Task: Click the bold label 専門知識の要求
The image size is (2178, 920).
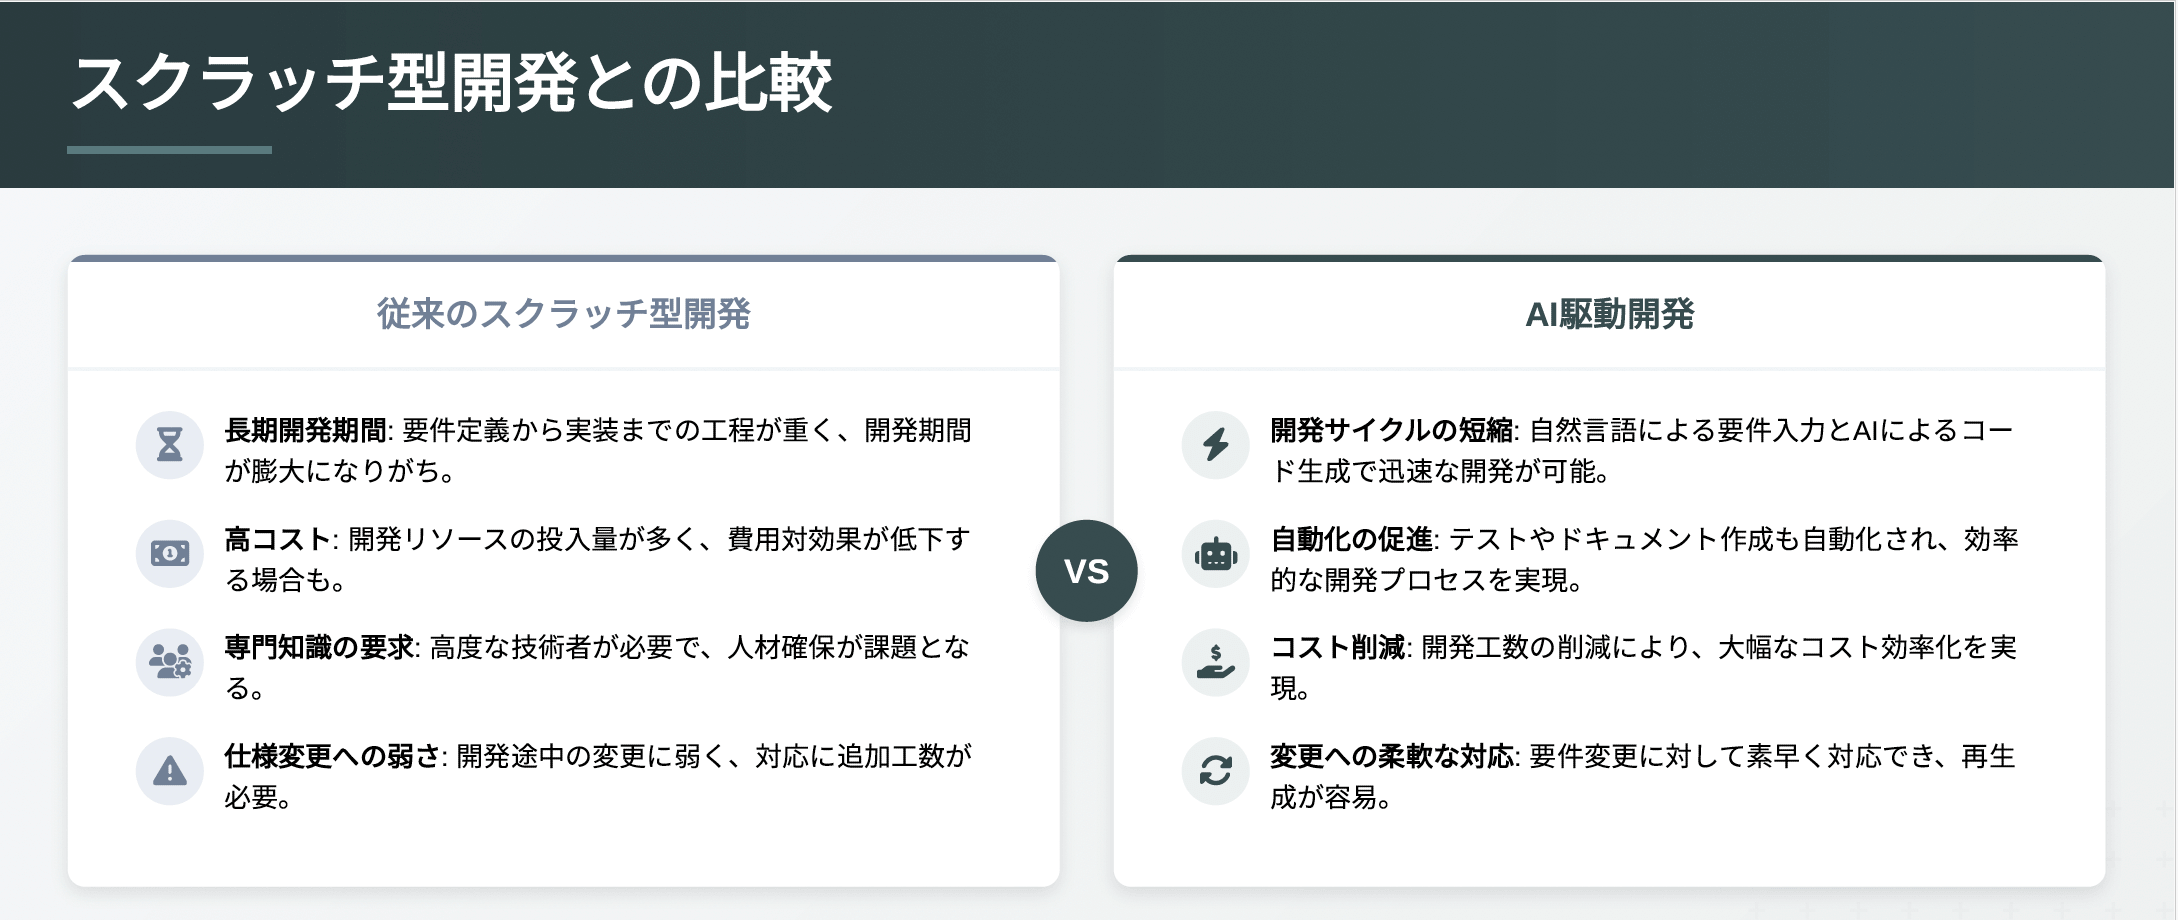Action: [319, 648]
